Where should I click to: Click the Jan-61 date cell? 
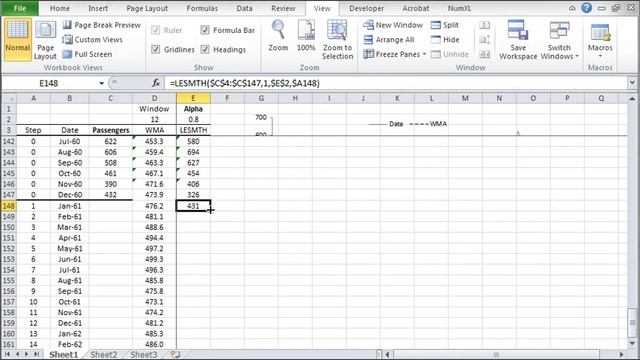click(70, 206)
